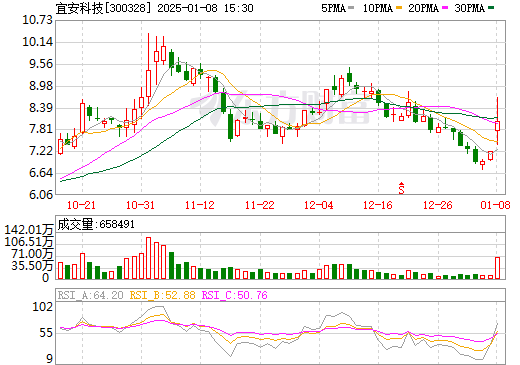Screen dimensions: 520x365
Task: Click the 11-12 date label
Action: pos(200,205)
